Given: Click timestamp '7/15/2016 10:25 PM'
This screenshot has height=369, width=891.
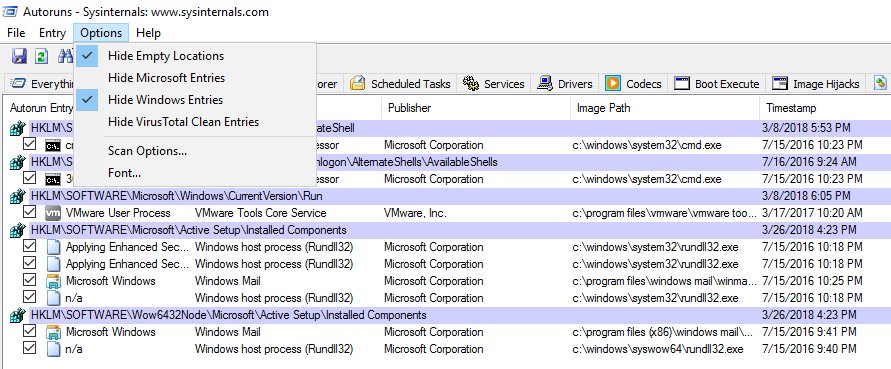Looking at the screenshot, I should 812,281.
